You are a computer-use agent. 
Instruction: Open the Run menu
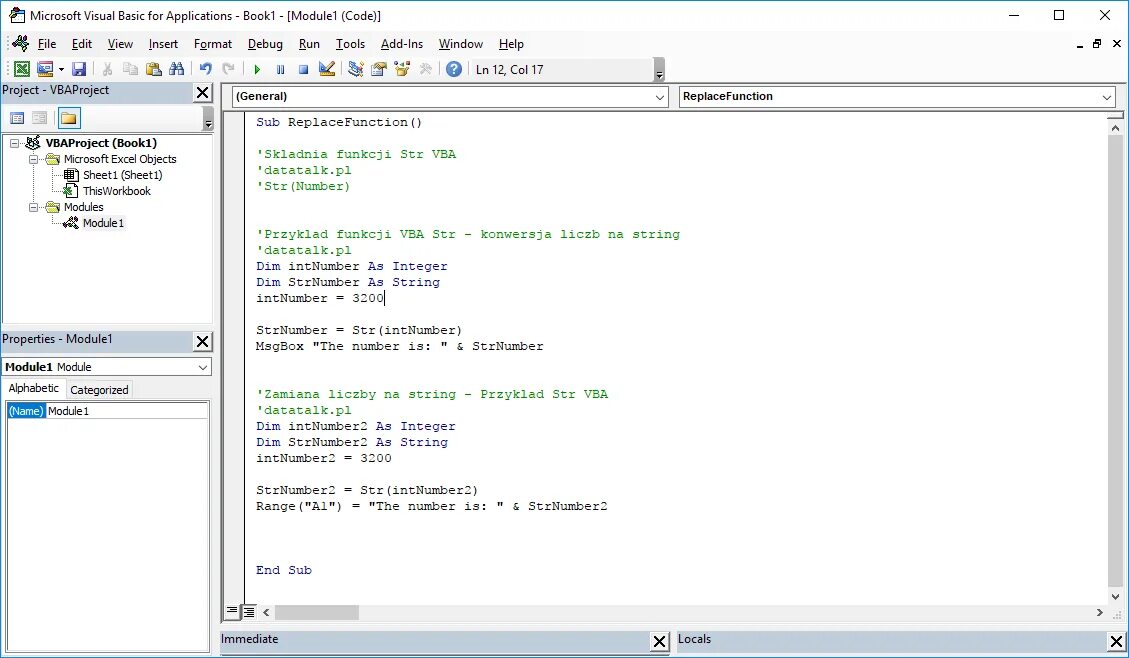coord(309,44)
